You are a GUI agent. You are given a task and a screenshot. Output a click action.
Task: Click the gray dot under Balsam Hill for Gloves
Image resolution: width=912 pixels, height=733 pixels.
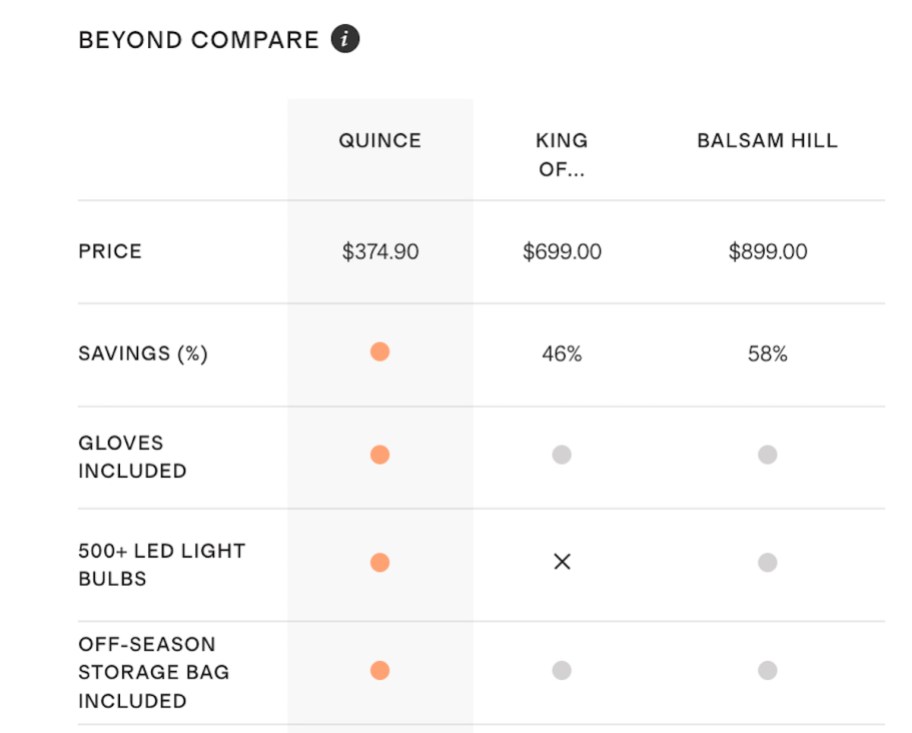(x=768, y=454)
